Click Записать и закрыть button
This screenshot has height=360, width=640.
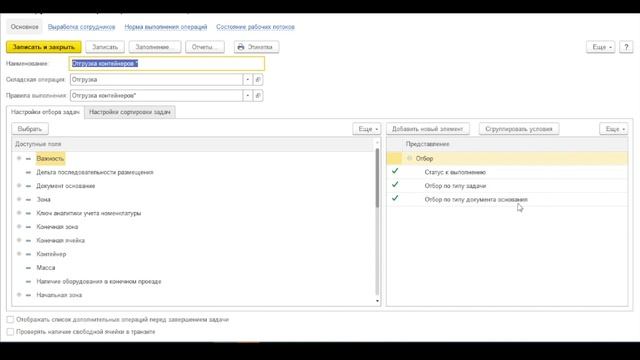coord(44,47)
